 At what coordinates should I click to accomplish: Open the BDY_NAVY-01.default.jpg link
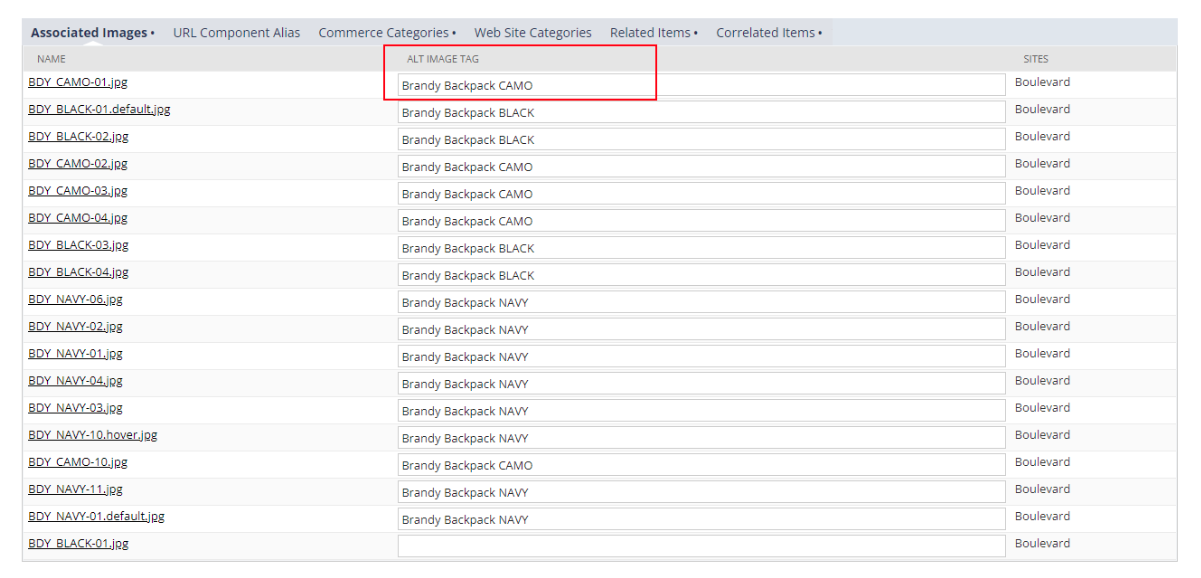96,516
